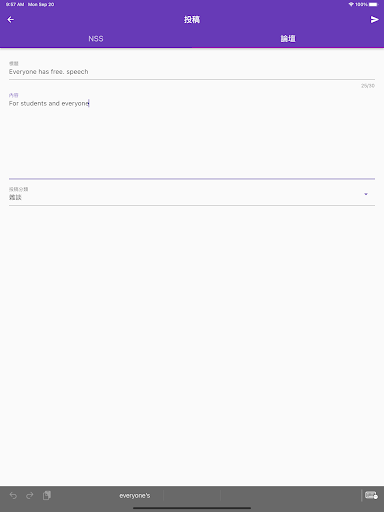The width and height of the screenshot is (384, 512).
Task: Tap the clipboard paste icon
Action: point(47,496)
